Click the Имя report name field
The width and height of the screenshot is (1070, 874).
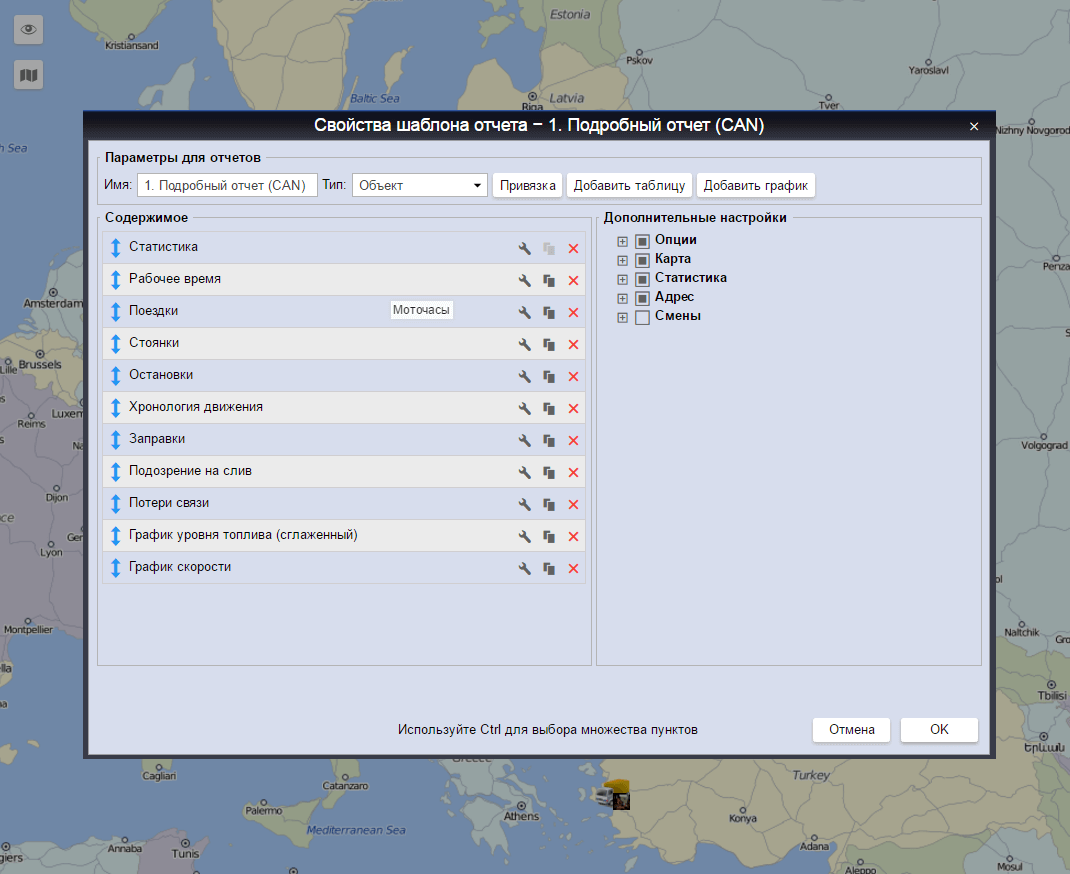click(227, 186)
